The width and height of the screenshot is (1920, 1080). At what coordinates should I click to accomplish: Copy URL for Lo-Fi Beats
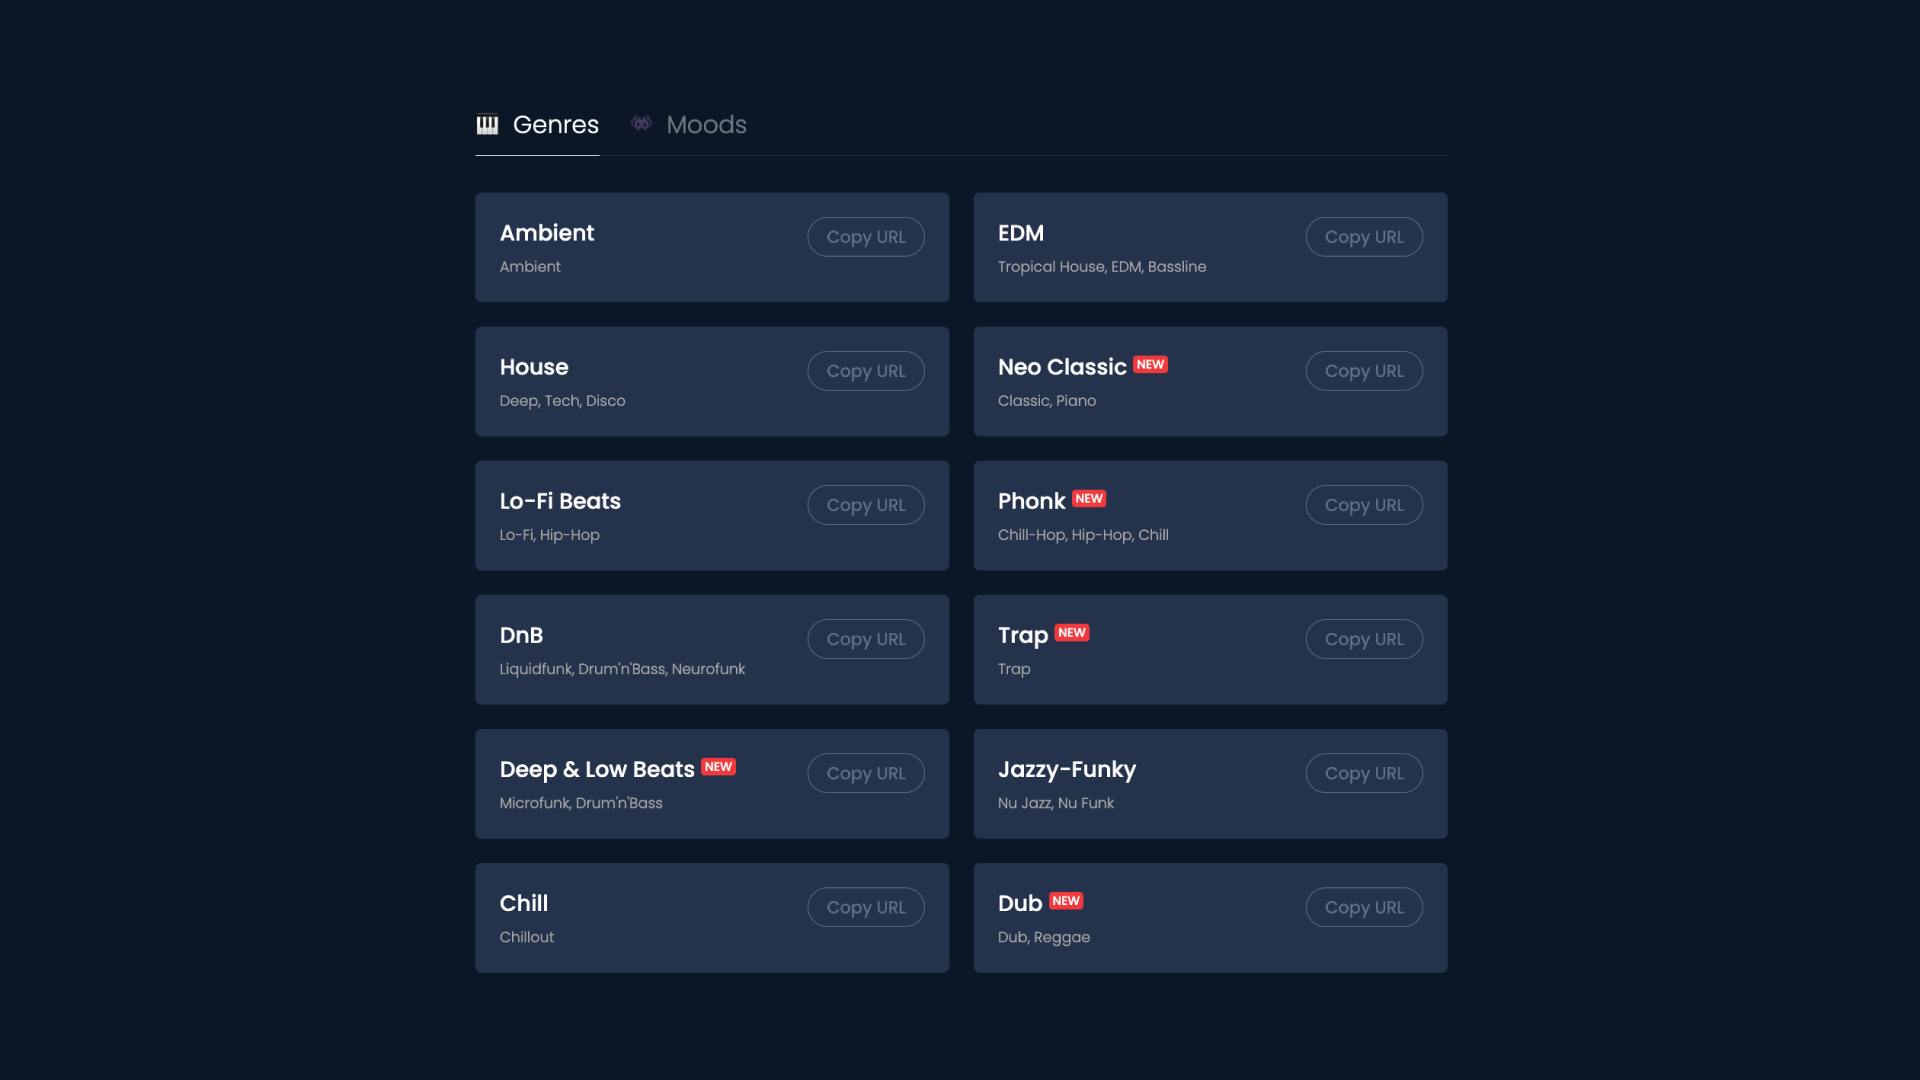[865, 505]
